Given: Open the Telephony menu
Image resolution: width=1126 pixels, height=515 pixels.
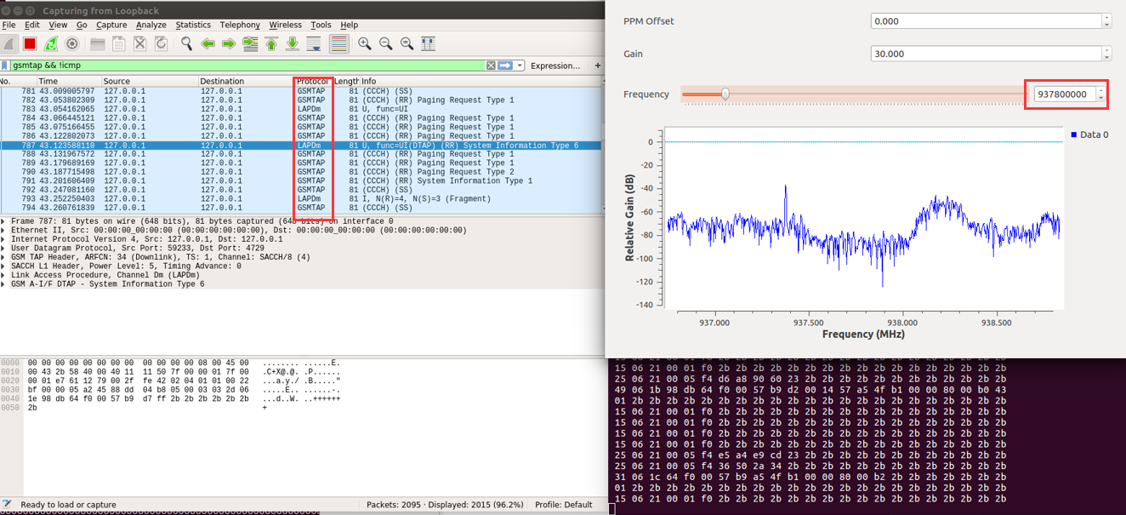Looking at the screenshot, I should pyautogui.click(x=239, y=25).
